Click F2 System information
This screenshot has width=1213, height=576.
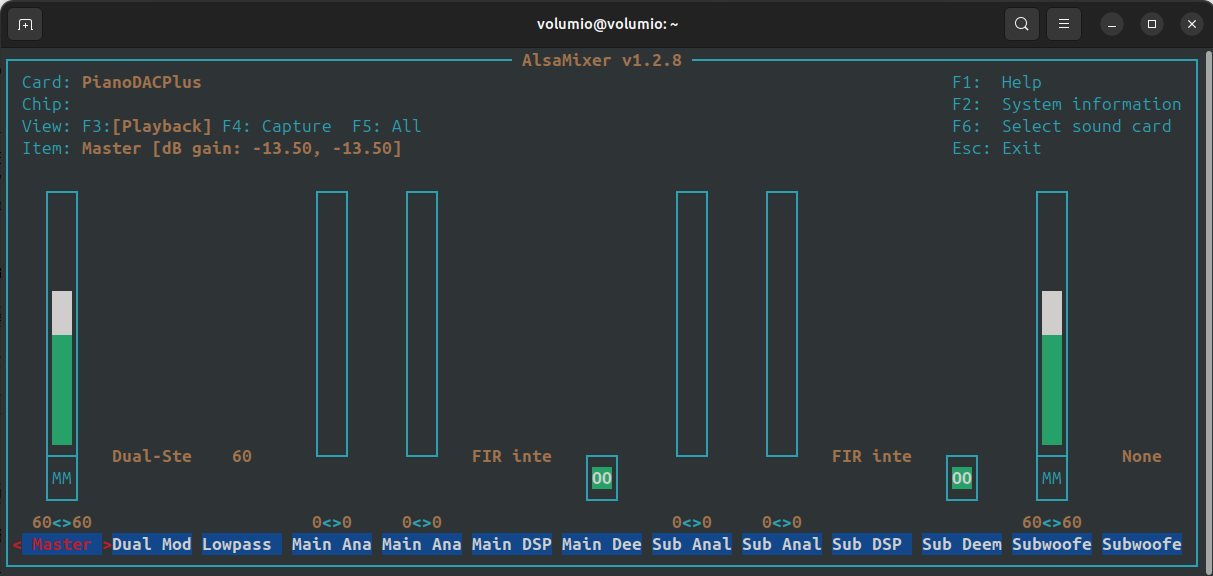pos(1066,104)
